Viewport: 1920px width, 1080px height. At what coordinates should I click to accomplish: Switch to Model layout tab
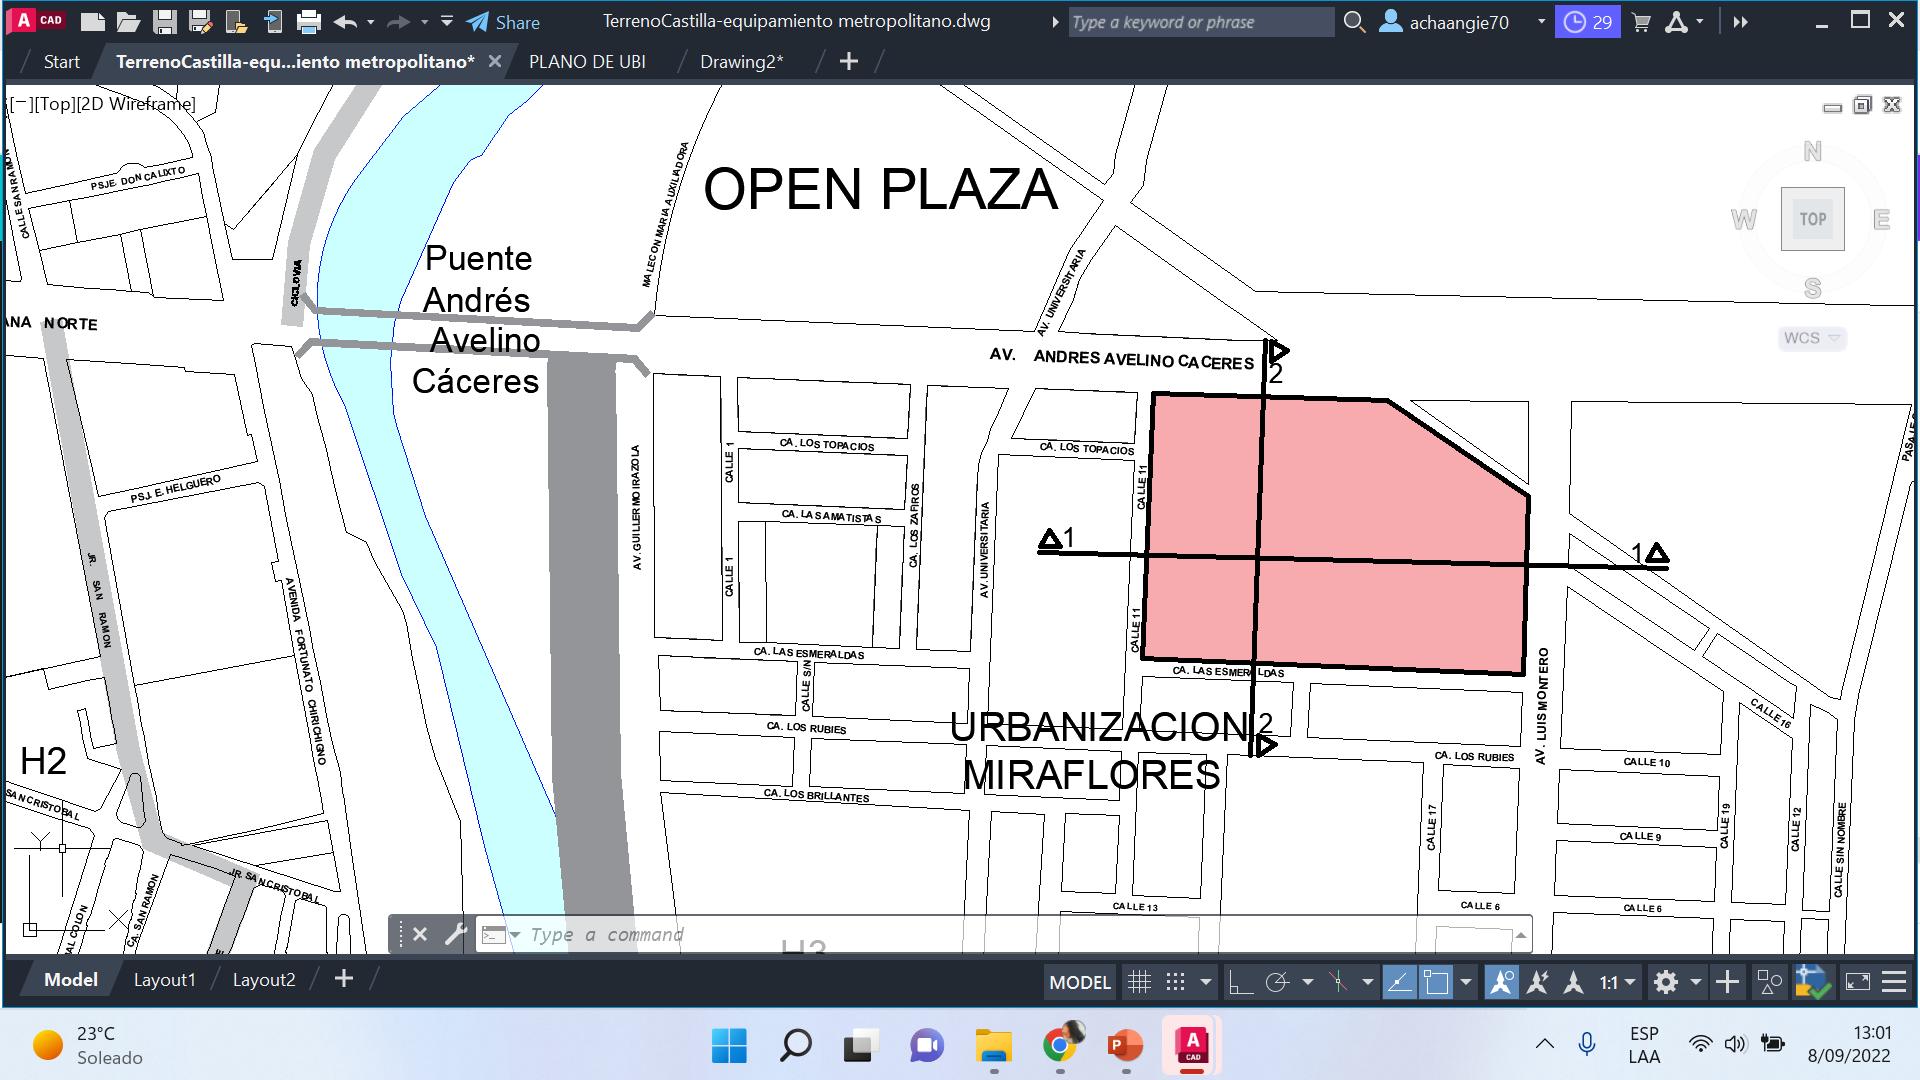point(70,980)
